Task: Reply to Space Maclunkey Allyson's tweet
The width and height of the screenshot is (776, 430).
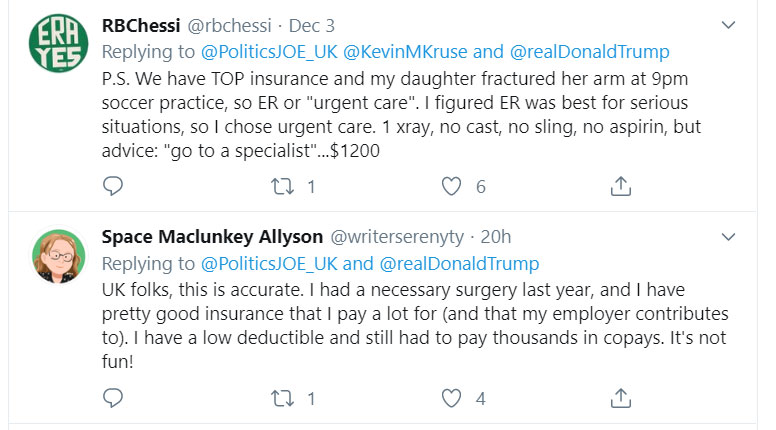Action: (113, 398)
